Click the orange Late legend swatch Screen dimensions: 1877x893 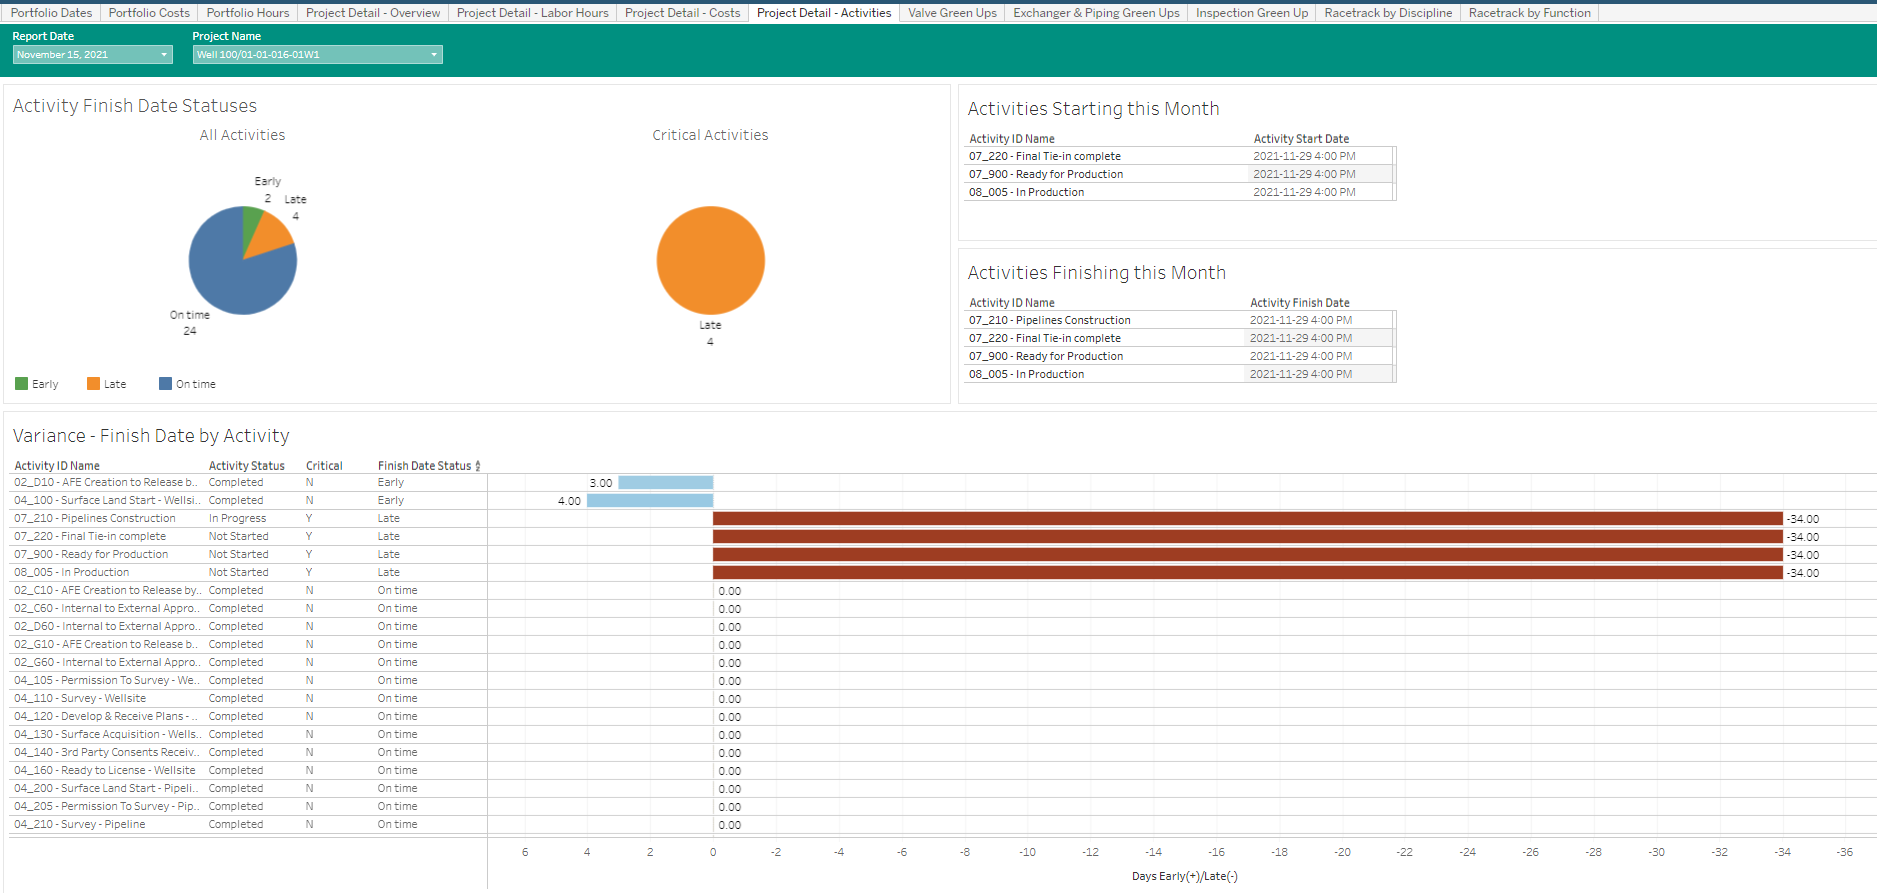click(93, 384)
